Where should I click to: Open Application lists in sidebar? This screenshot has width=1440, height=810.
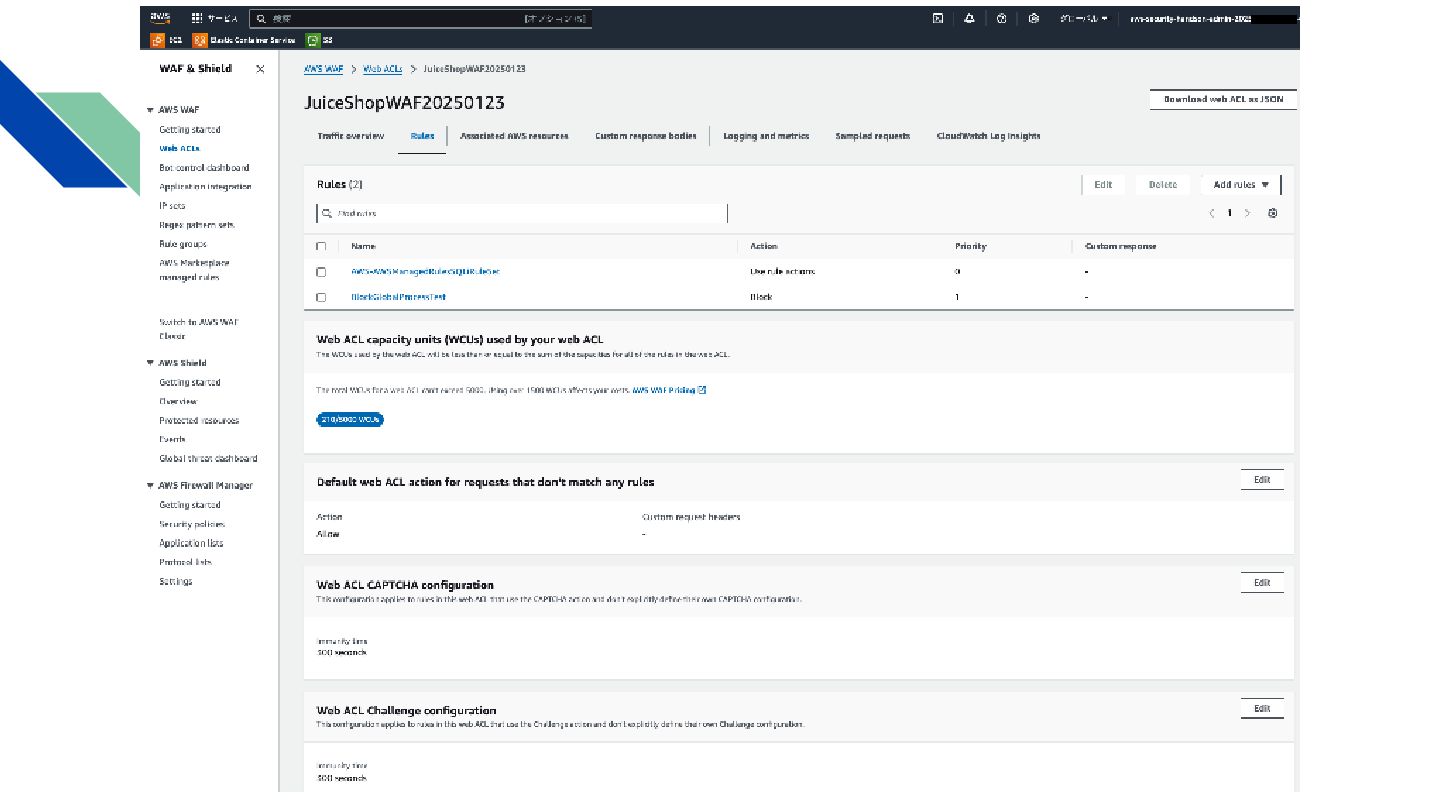point(191,544)
